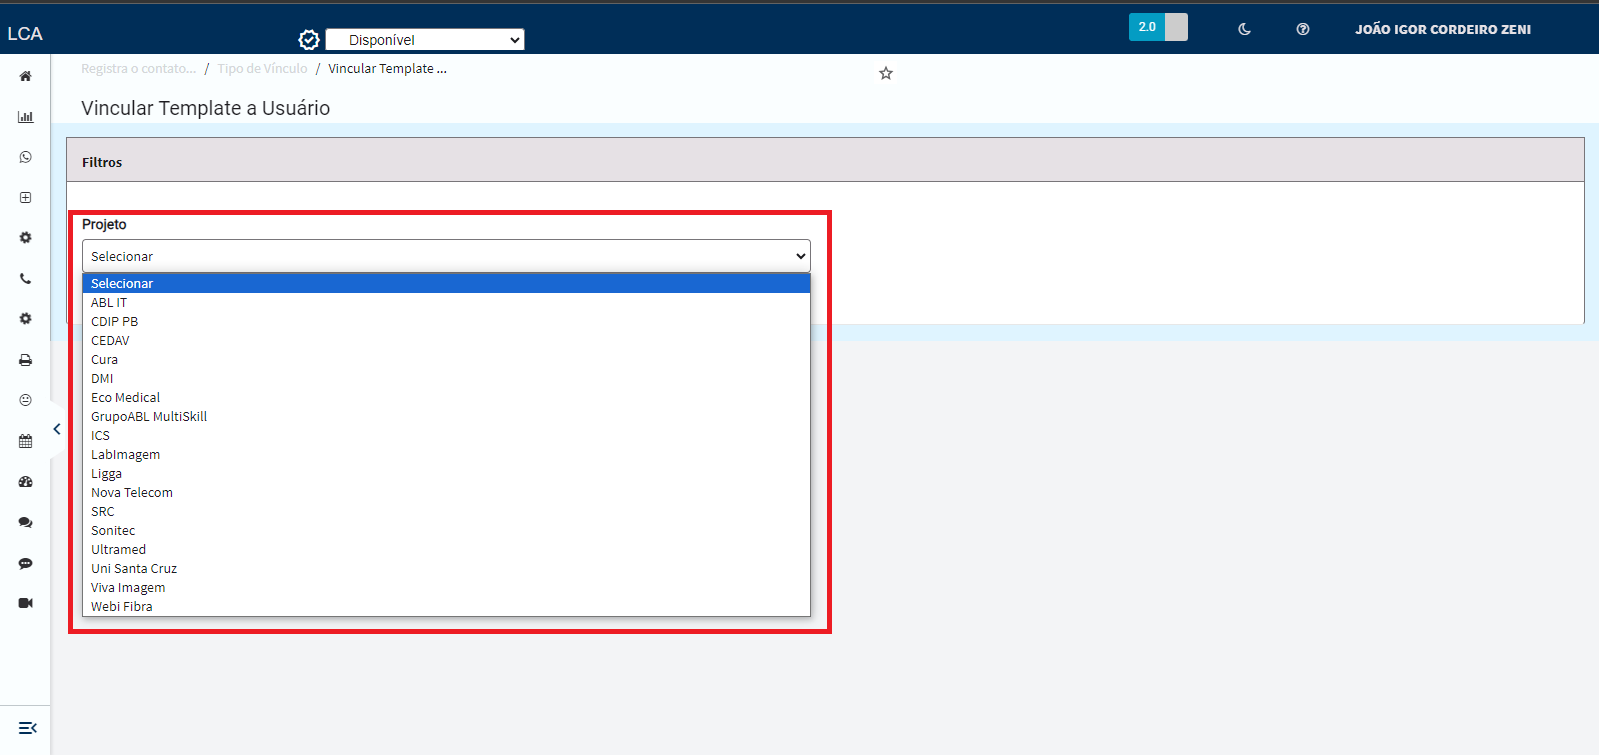This screenshot has width=1599, height=755.
Task: Open the Disponível status dropdown
Action: point(425,40)
